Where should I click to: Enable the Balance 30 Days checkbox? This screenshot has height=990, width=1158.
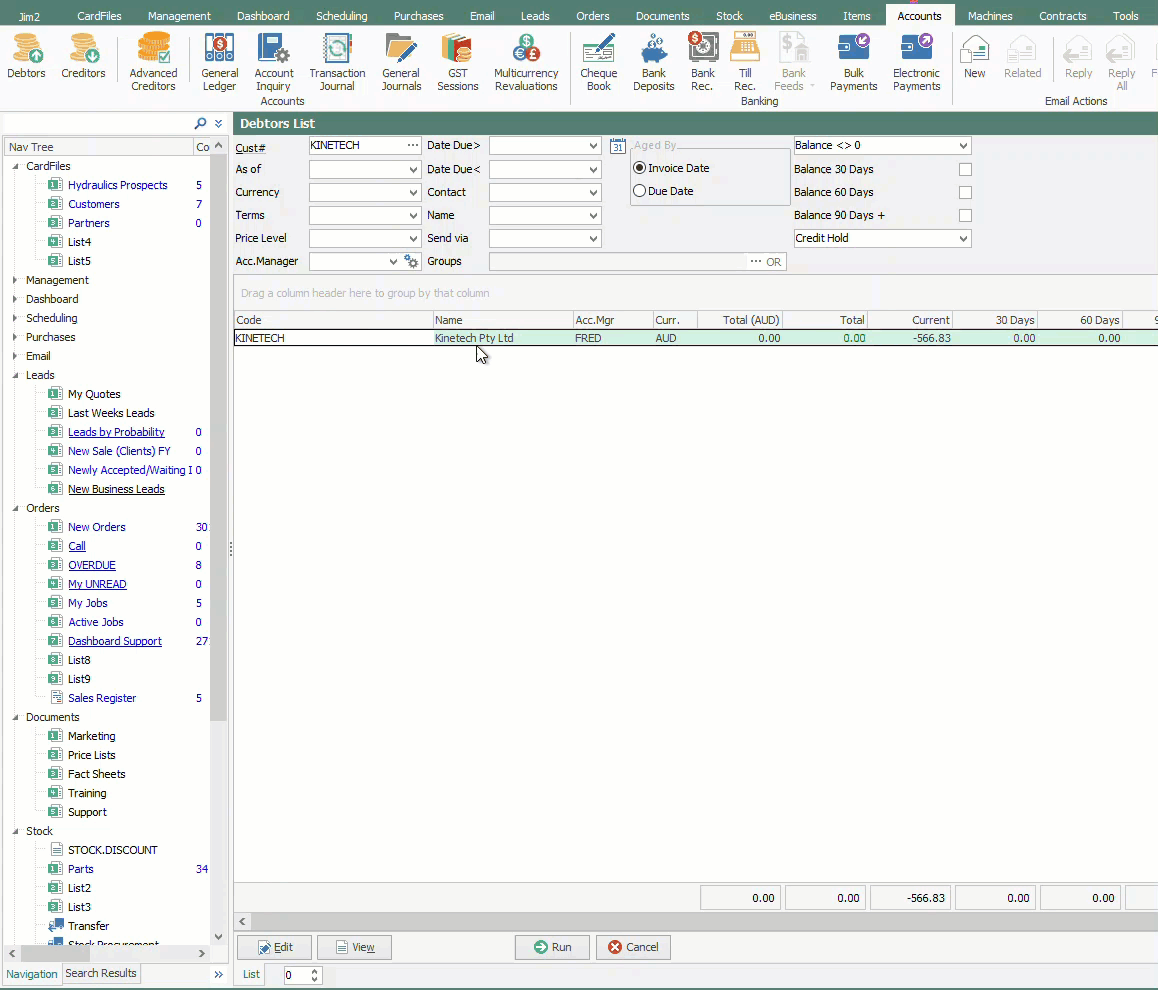pyautogui.click(x=965, y=169)
